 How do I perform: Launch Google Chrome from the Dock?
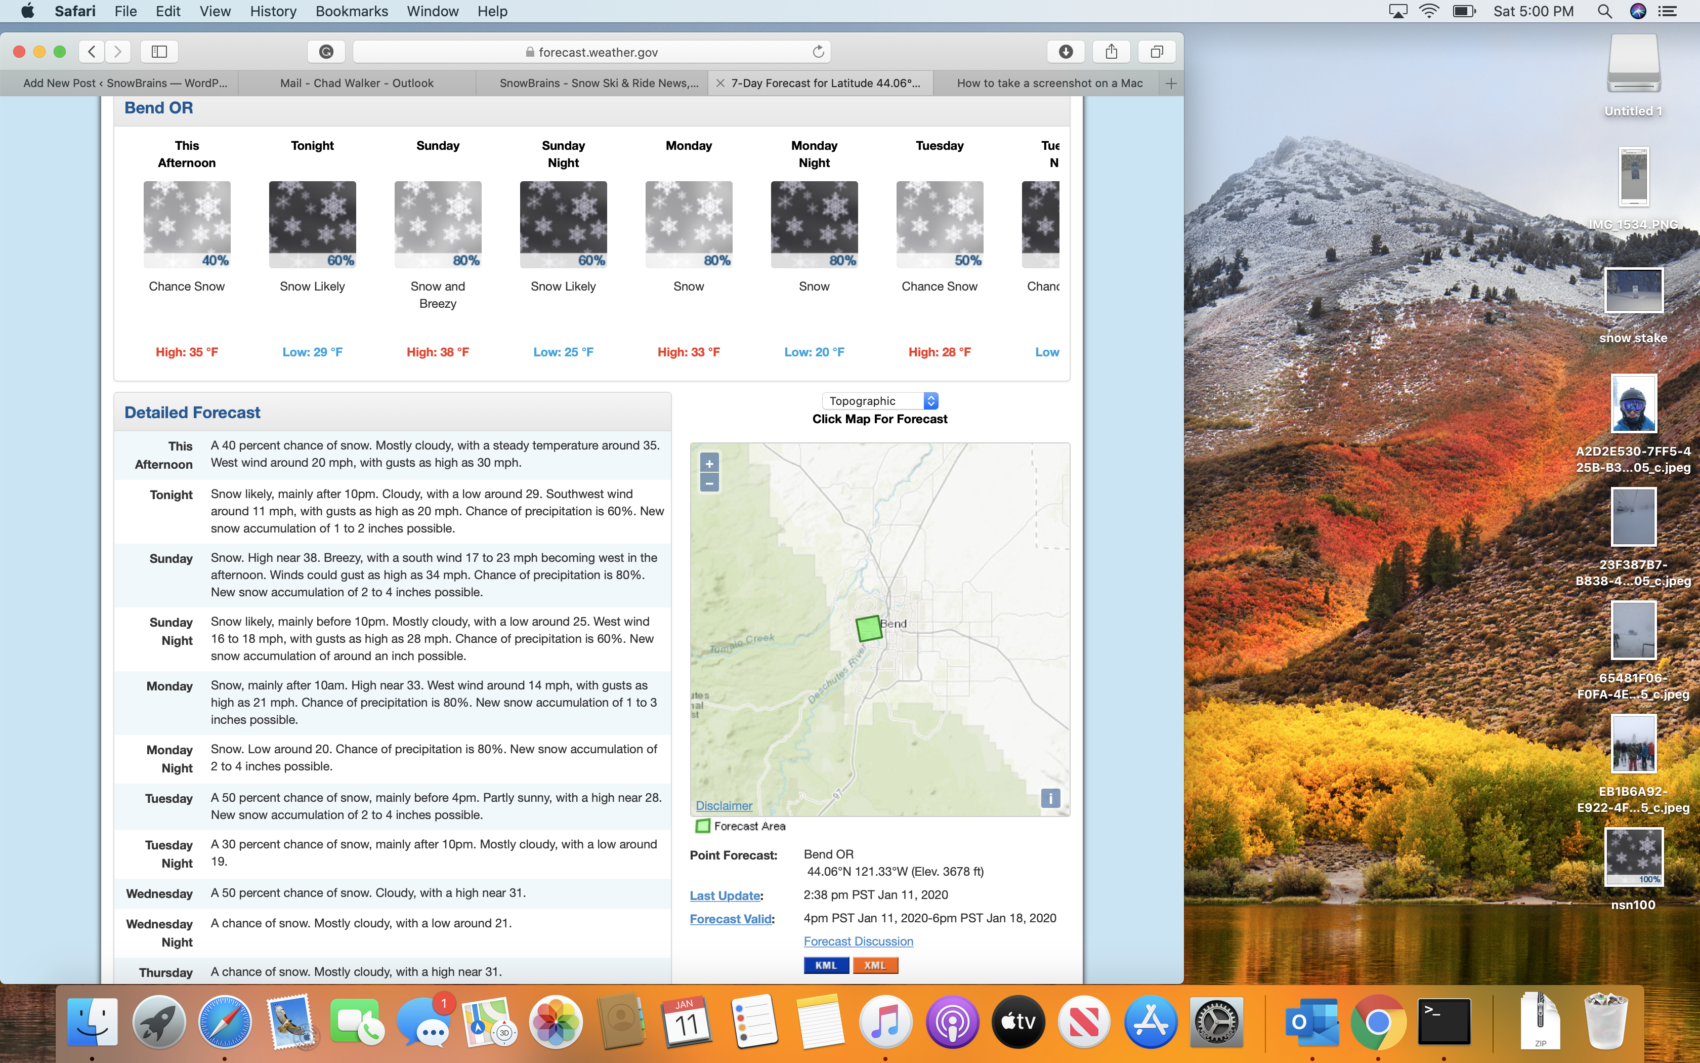click(x=1378, y=1022)
